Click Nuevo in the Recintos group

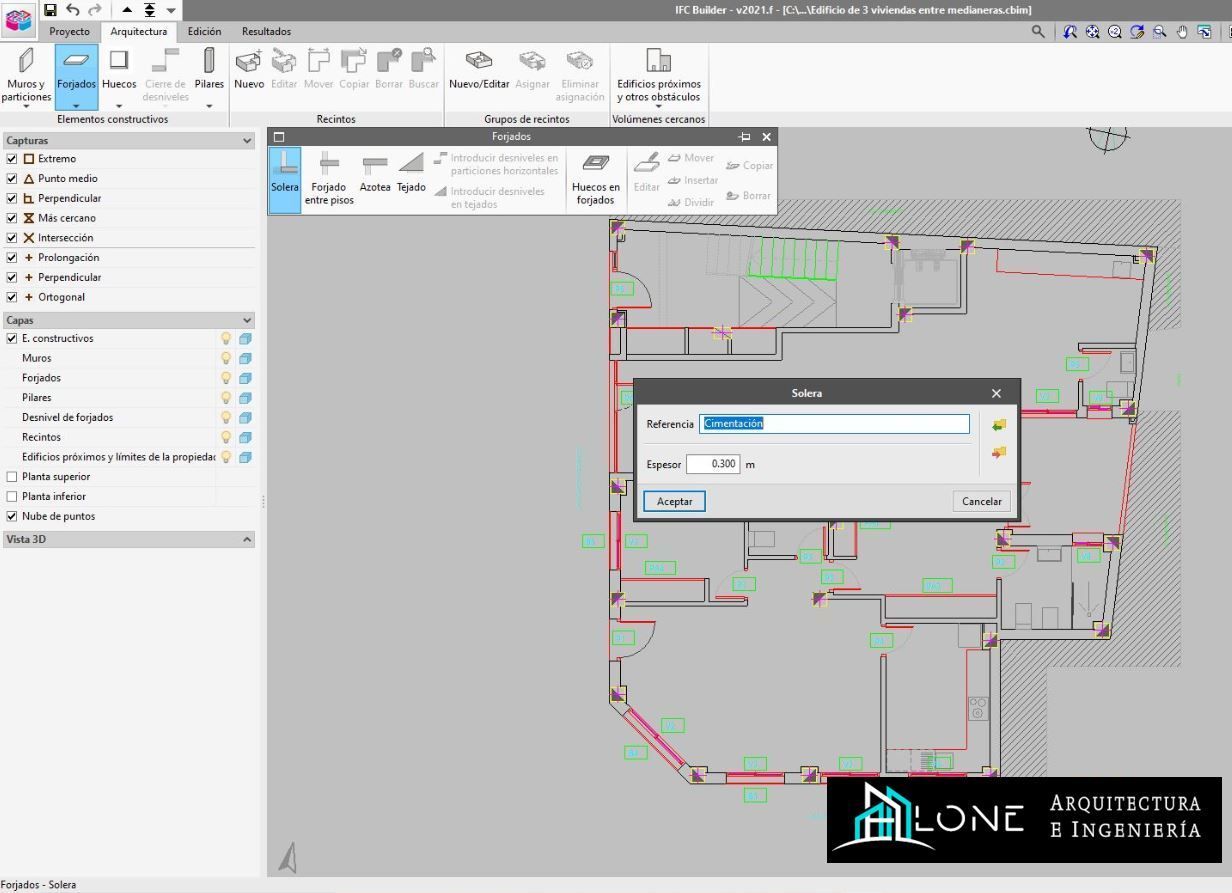[249, 69]
